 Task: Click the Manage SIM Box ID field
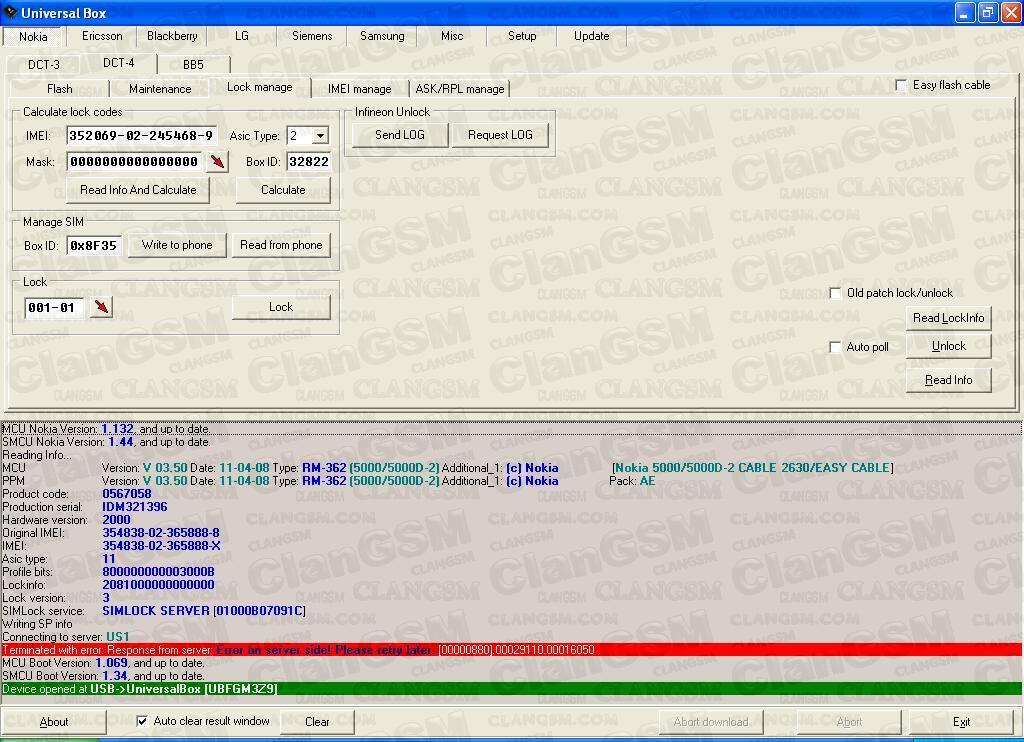click(93, 246)
